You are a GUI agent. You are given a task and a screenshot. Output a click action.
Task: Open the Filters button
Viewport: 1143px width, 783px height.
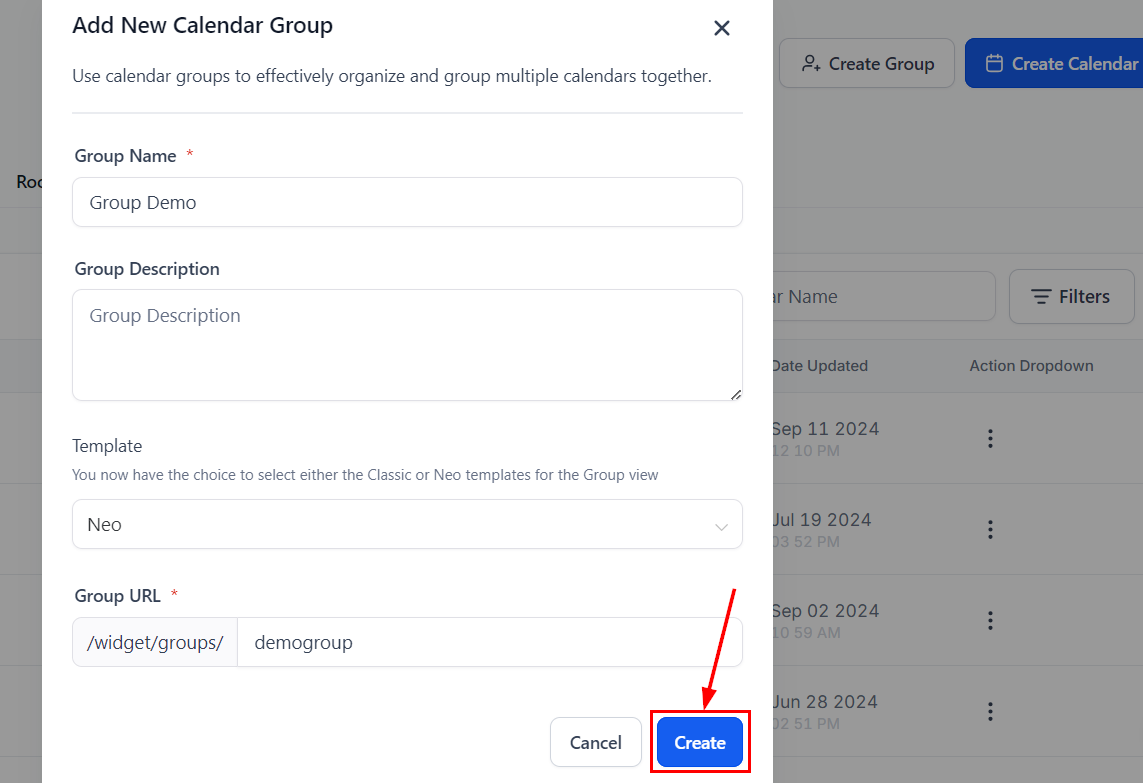[x=1071, y=297]
